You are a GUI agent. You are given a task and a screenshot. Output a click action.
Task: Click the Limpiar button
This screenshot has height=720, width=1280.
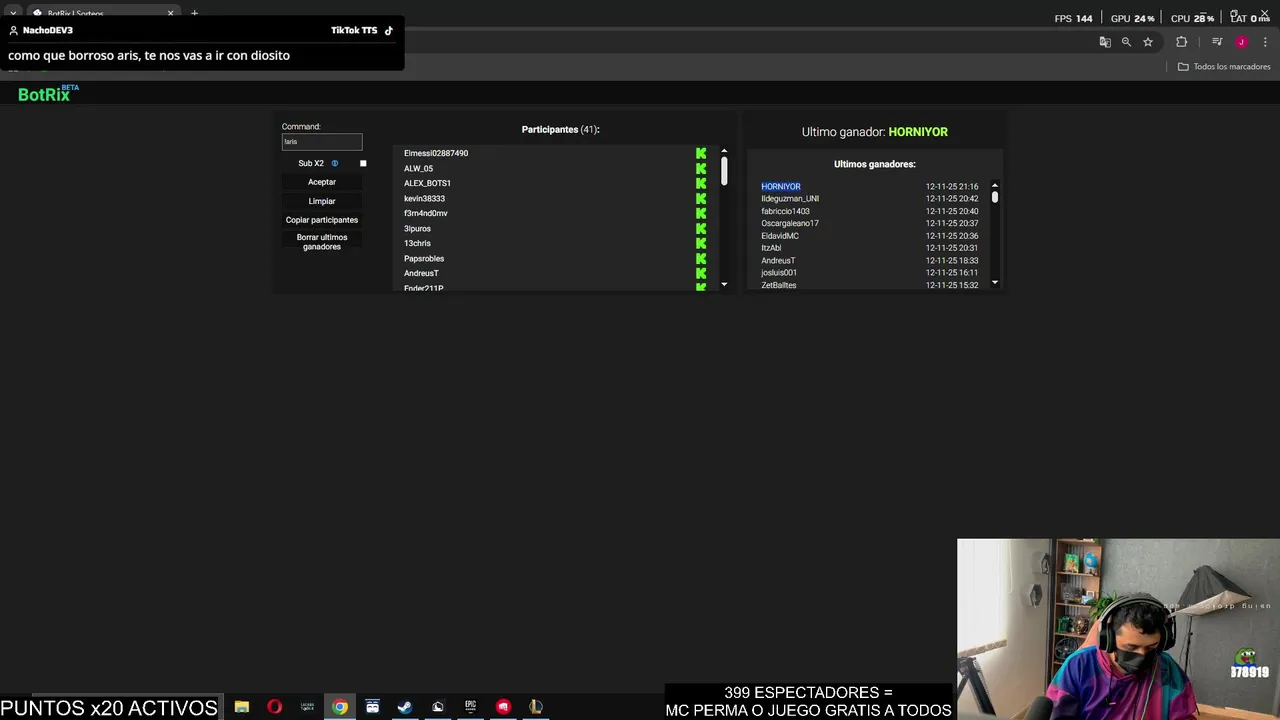coord(322,201)
